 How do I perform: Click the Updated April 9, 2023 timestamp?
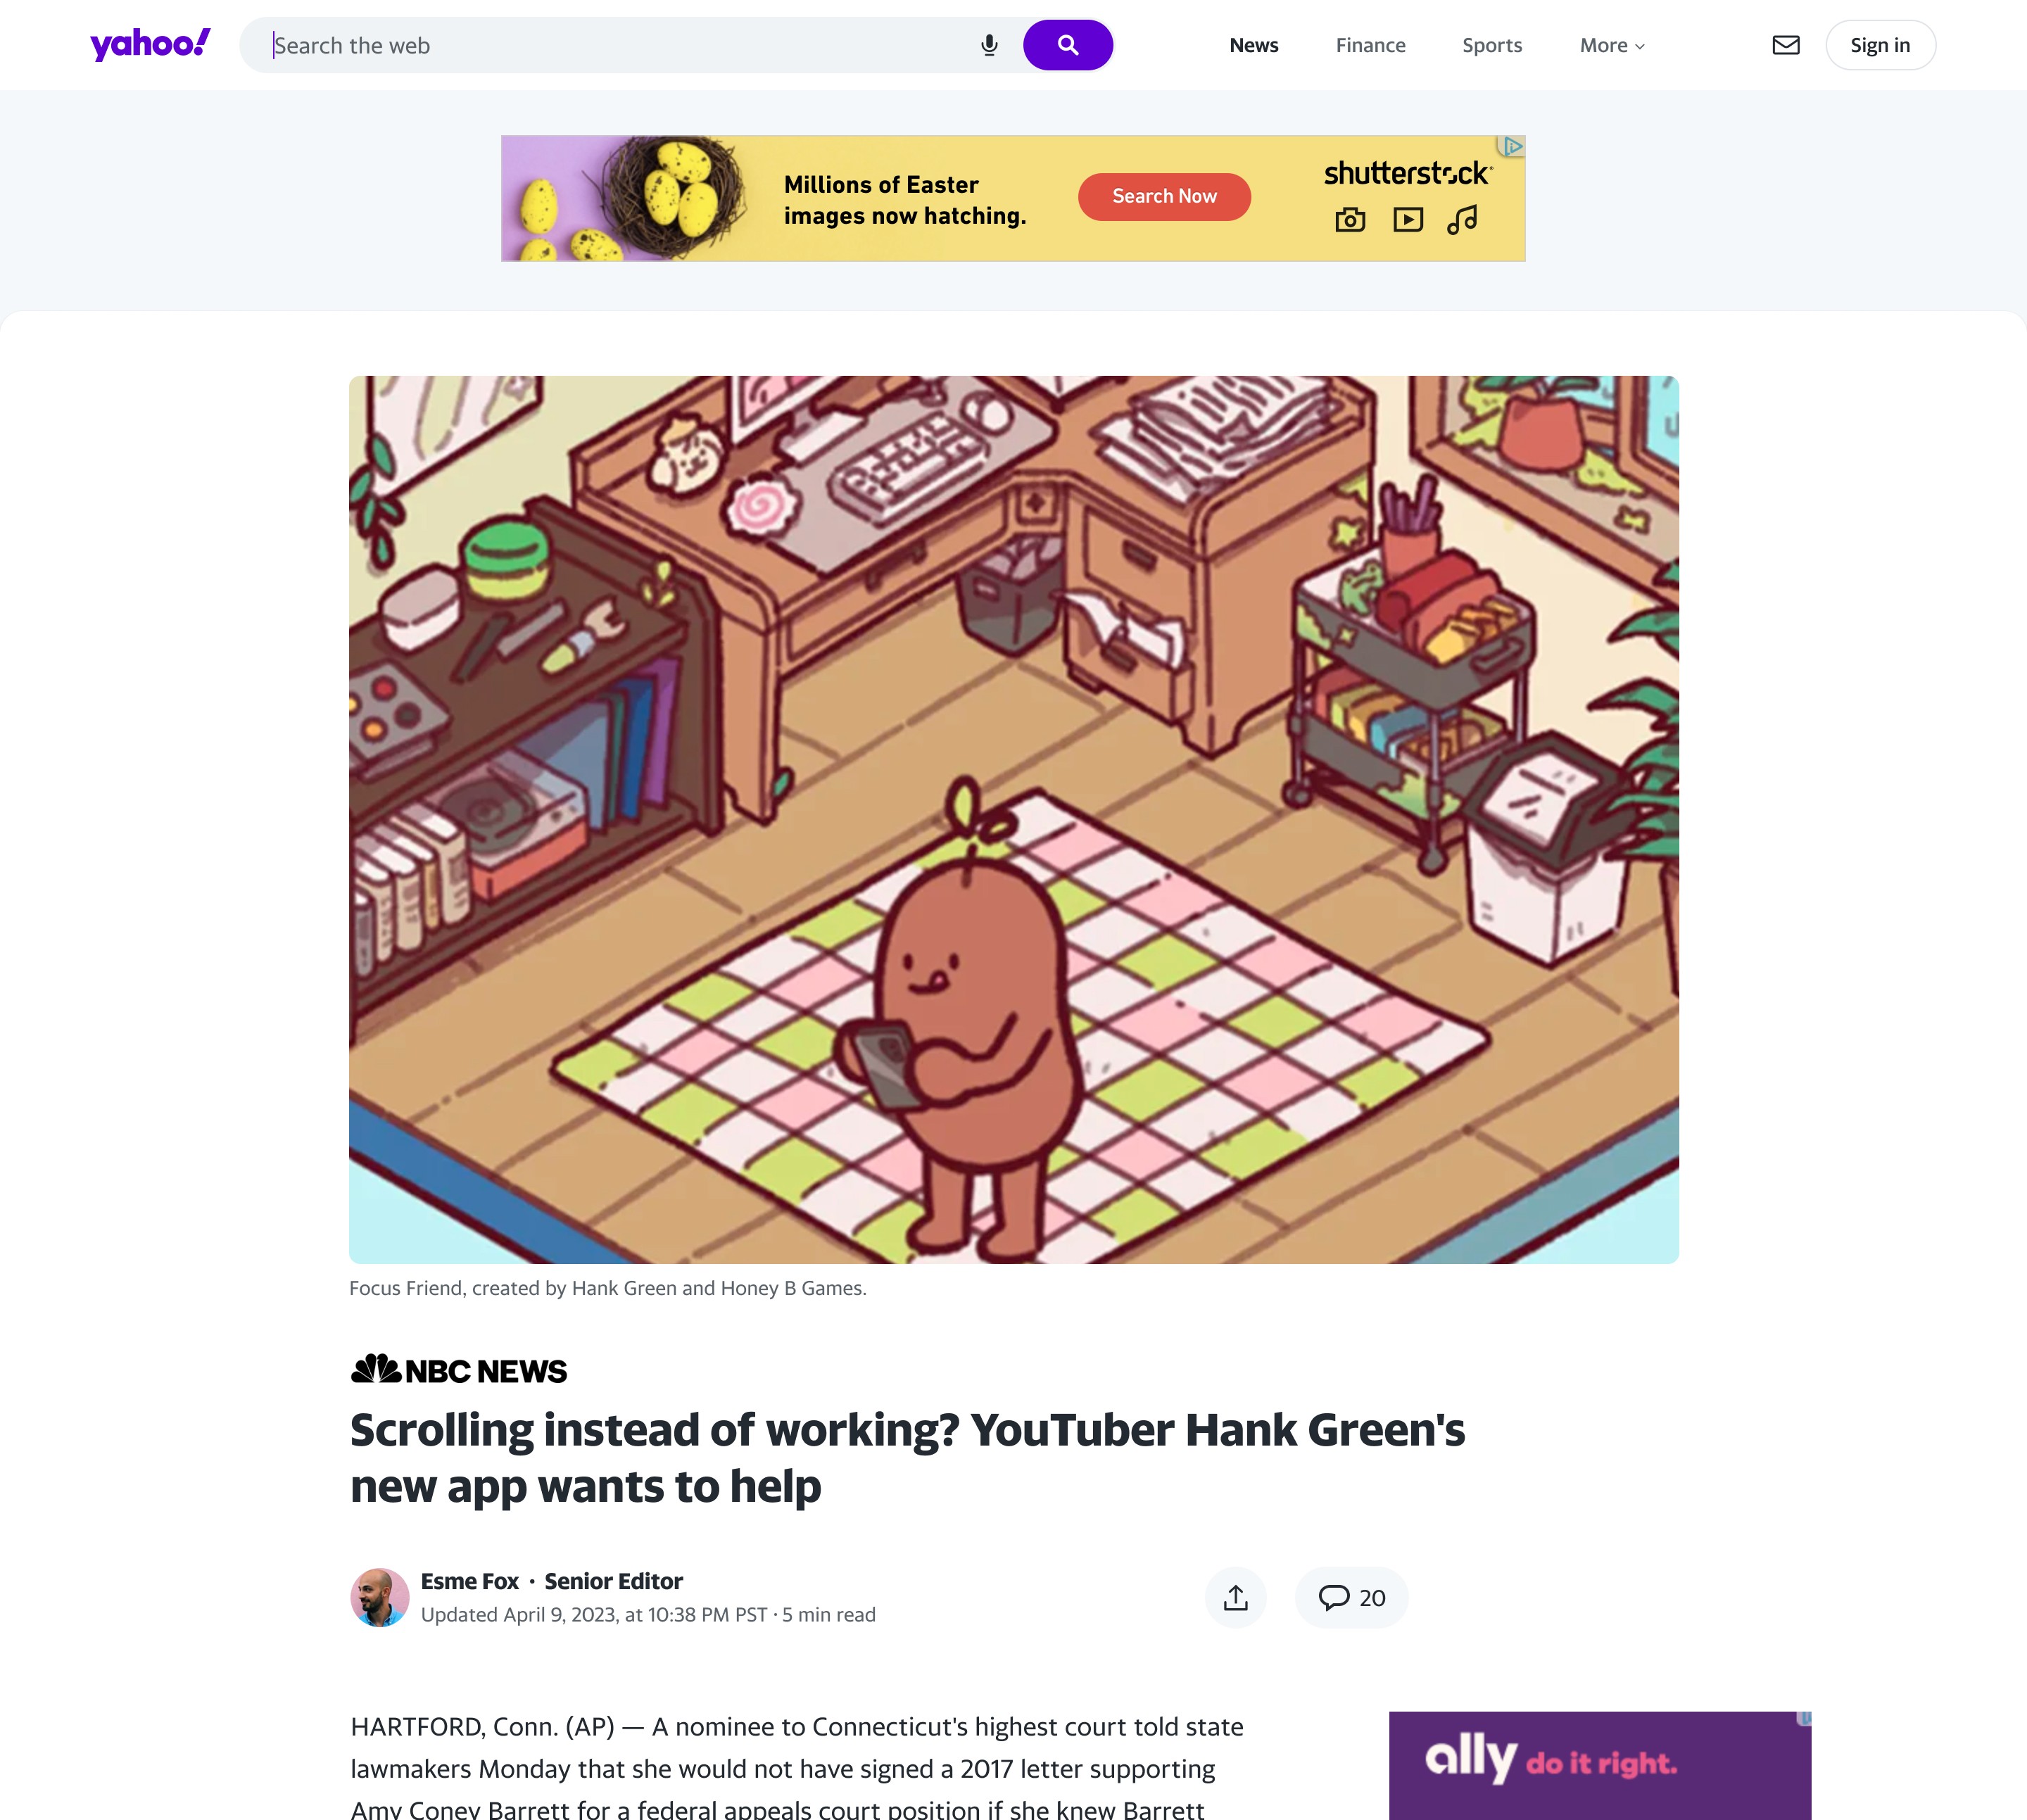click(594, 1614)
